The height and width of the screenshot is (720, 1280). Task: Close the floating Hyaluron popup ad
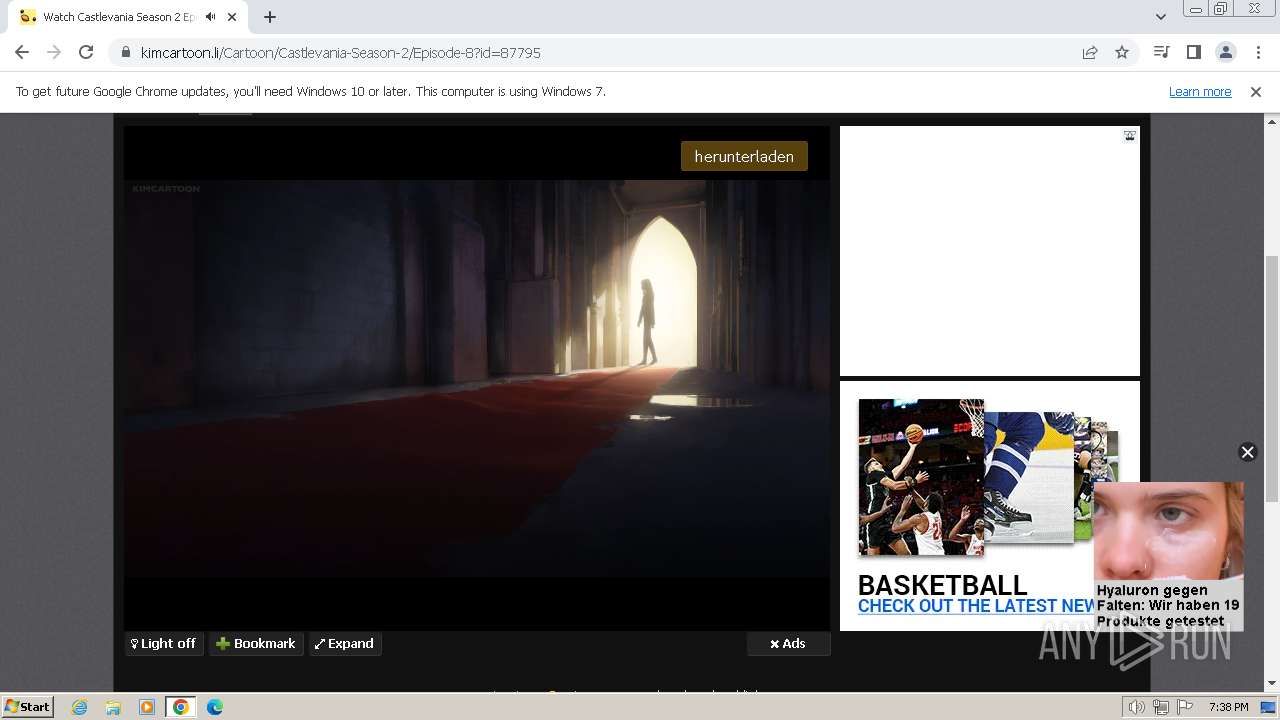coord(1247,452)
